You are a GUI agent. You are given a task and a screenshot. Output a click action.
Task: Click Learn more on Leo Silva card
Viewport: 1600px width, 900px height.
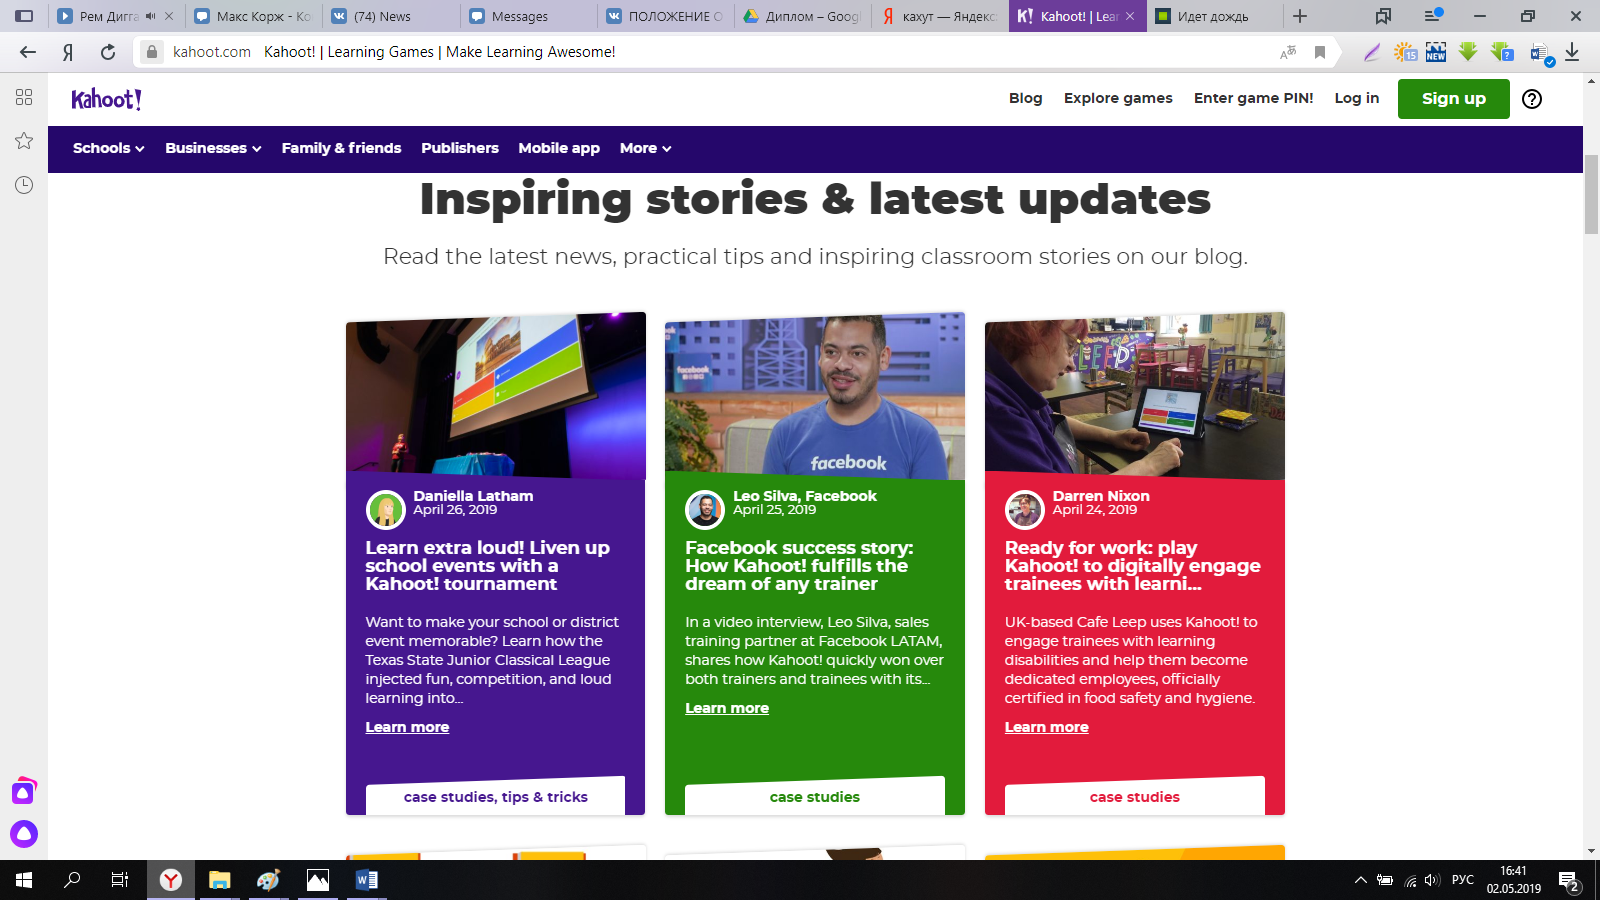pyautogui.click(x=727, y=708)
